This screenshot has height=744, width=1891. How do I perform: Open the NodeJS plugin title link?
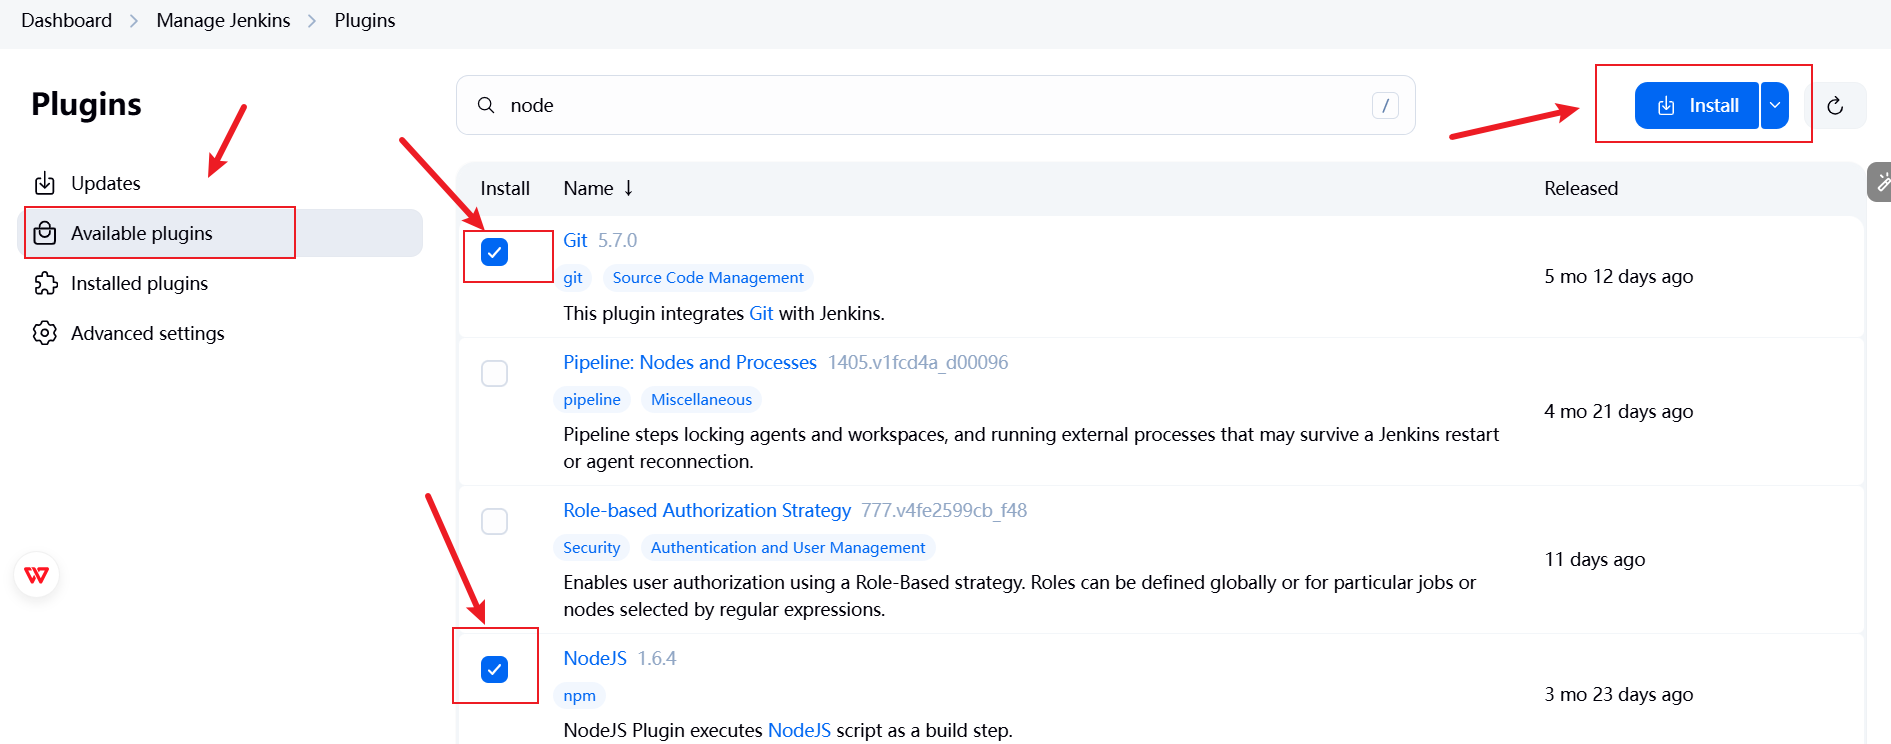595,658
